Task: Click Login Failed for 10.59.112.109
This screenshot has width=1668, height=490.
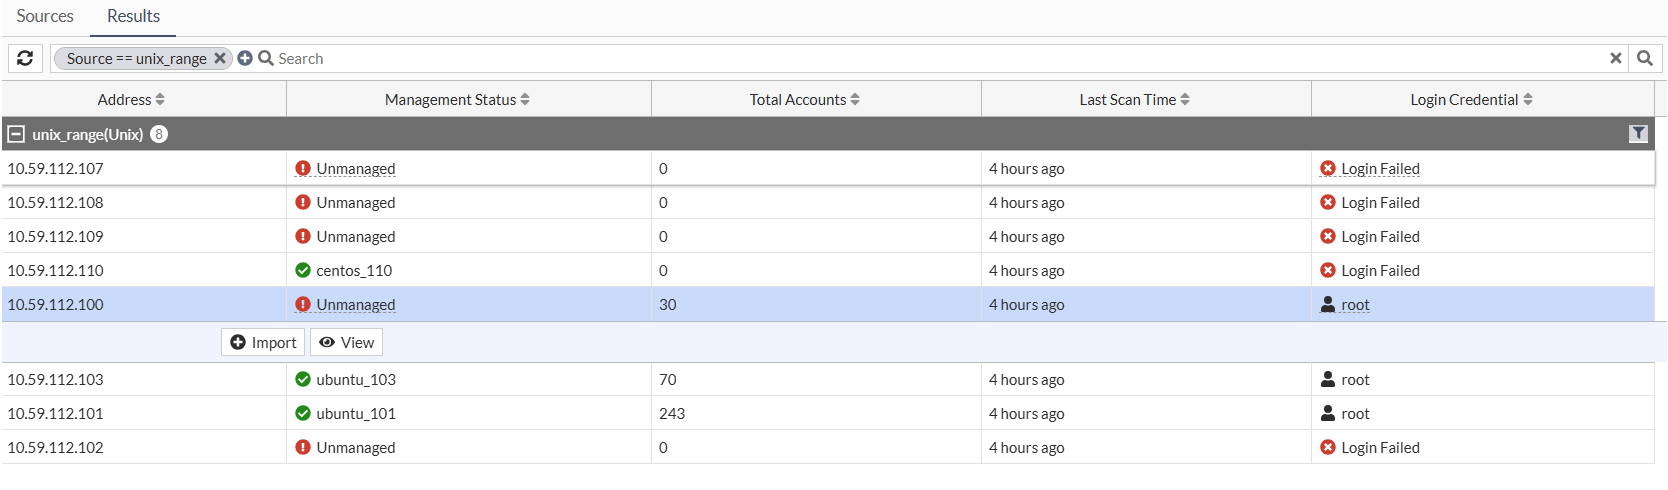Action: point(1380,236)
